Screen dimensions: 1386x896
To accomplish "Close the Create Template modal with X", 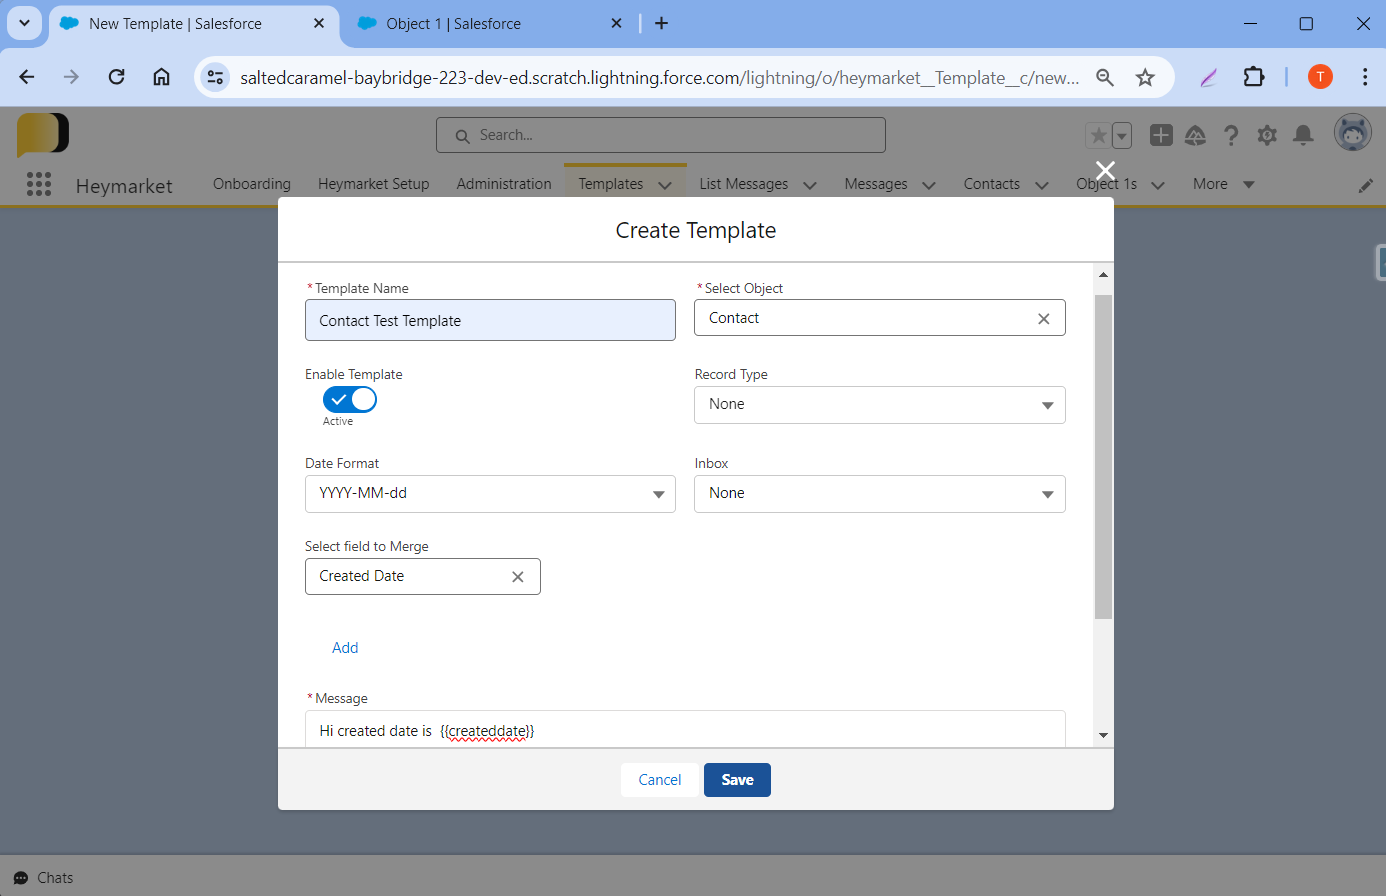I will pos(1105,170).
